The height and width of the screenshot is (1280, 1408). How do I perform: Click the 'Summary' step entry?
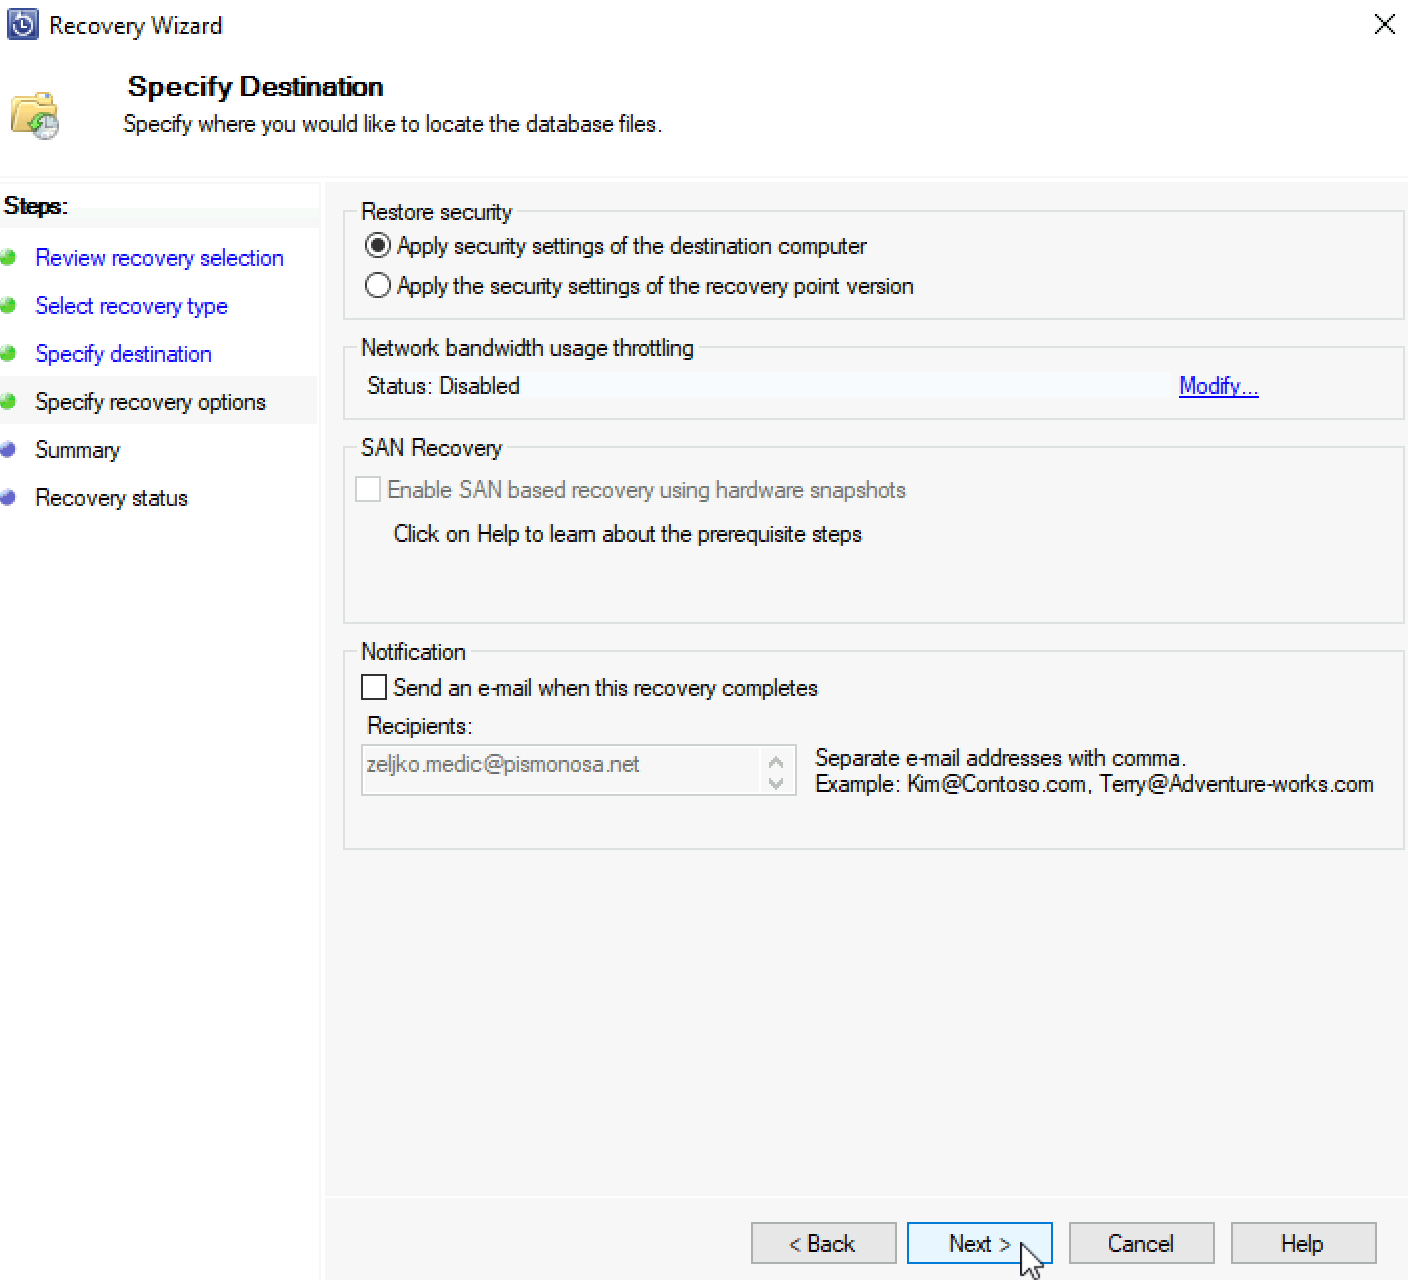click(77, 450)
